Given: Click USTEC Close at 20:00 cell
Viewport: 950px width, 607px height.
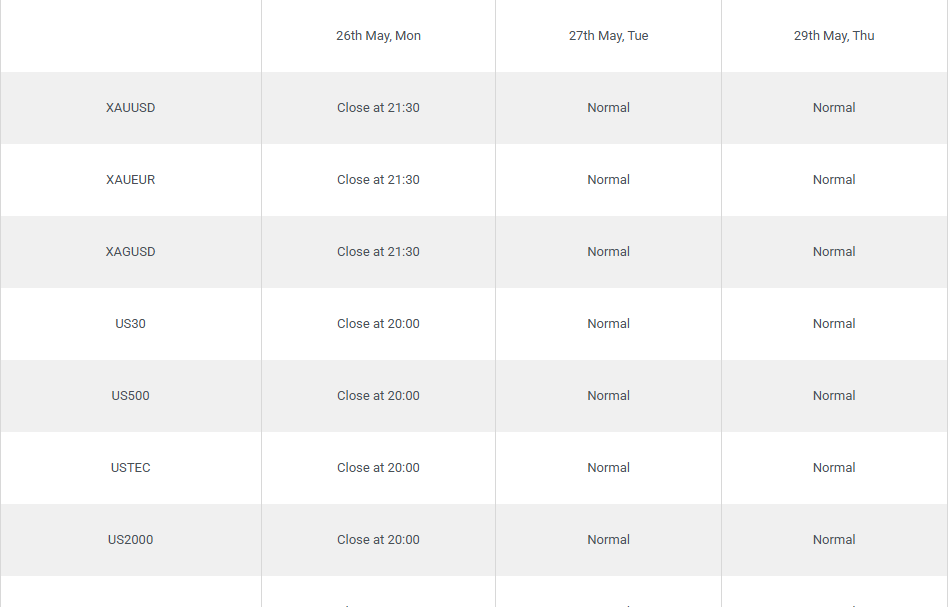Looking at the screenshot, I should tap(378, 468).
